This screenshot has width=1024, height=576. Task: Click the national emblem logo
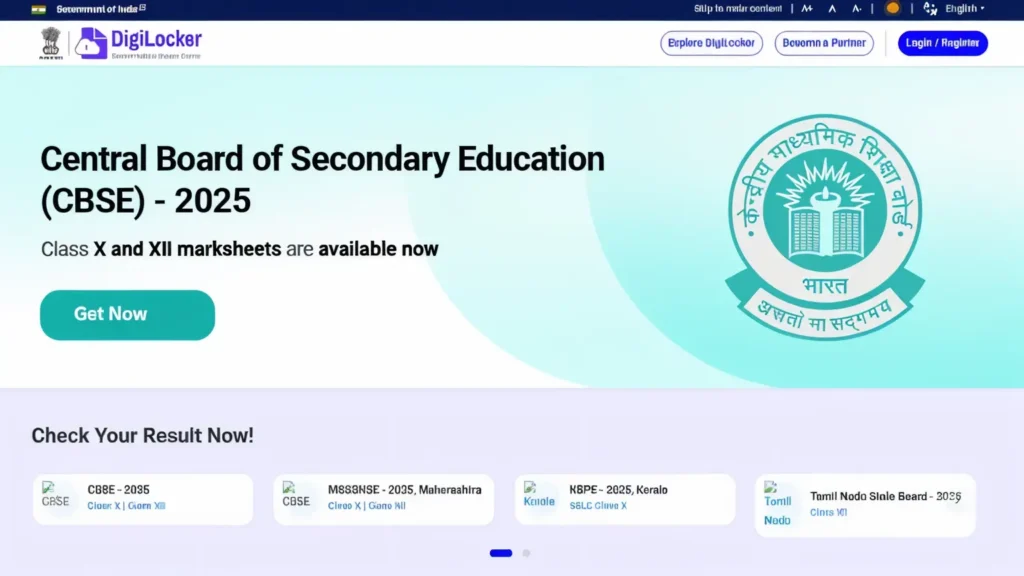tap(51, 43)
